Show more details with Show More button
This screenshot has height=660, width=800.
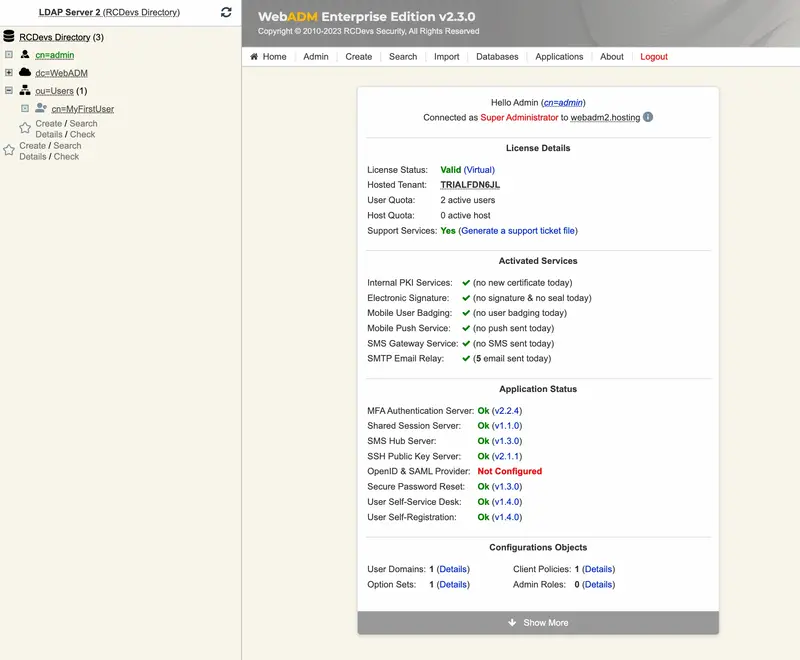(x=538, y=623)
